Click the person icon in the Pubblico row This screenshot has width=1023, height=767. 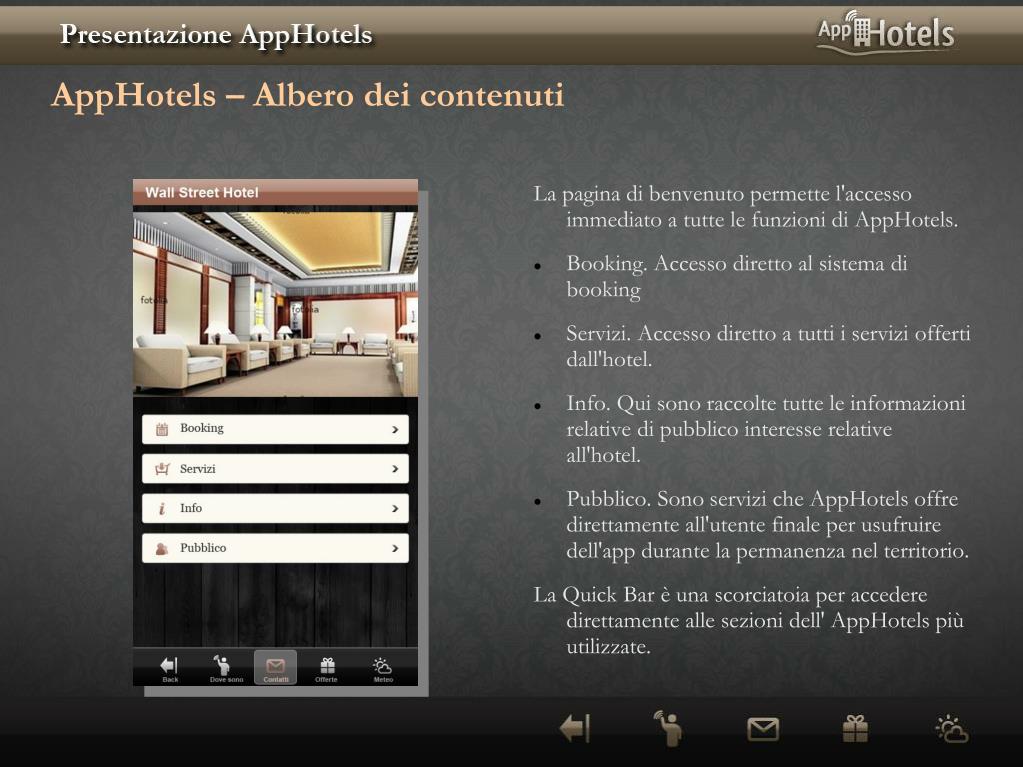pos(162,548)
